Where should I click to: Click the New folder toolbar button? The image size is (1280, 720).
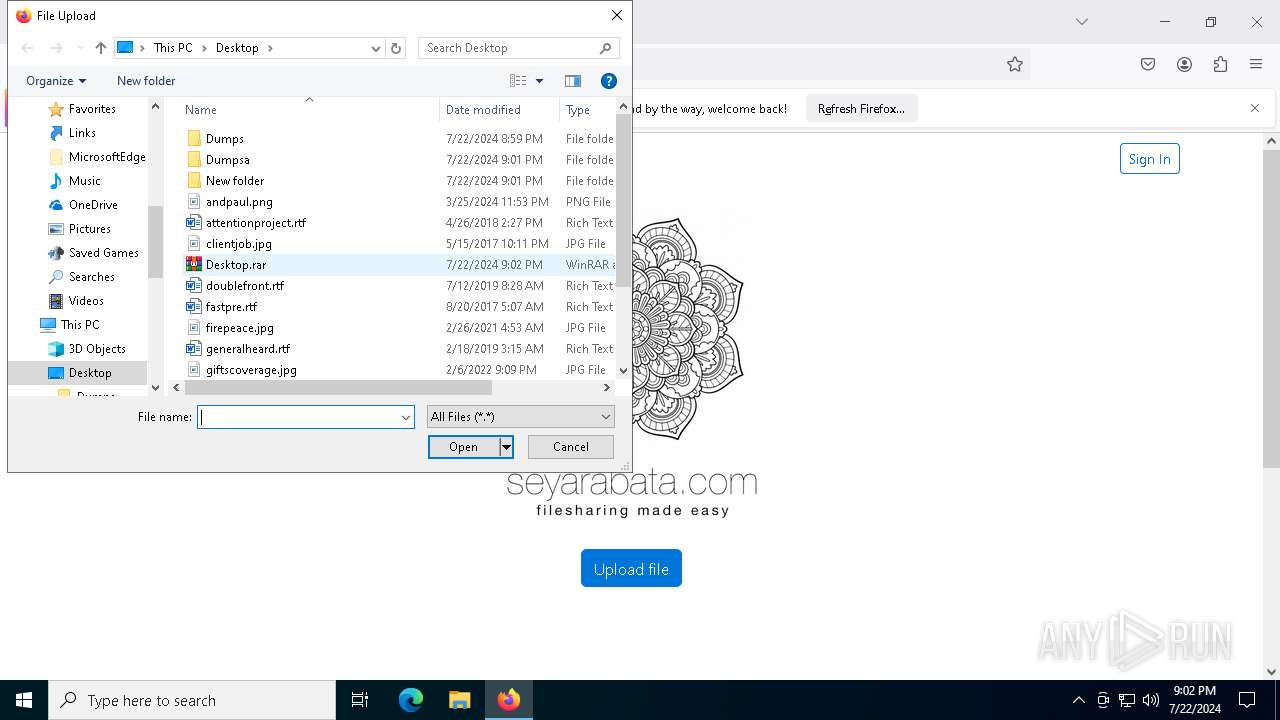click(146, 81)
